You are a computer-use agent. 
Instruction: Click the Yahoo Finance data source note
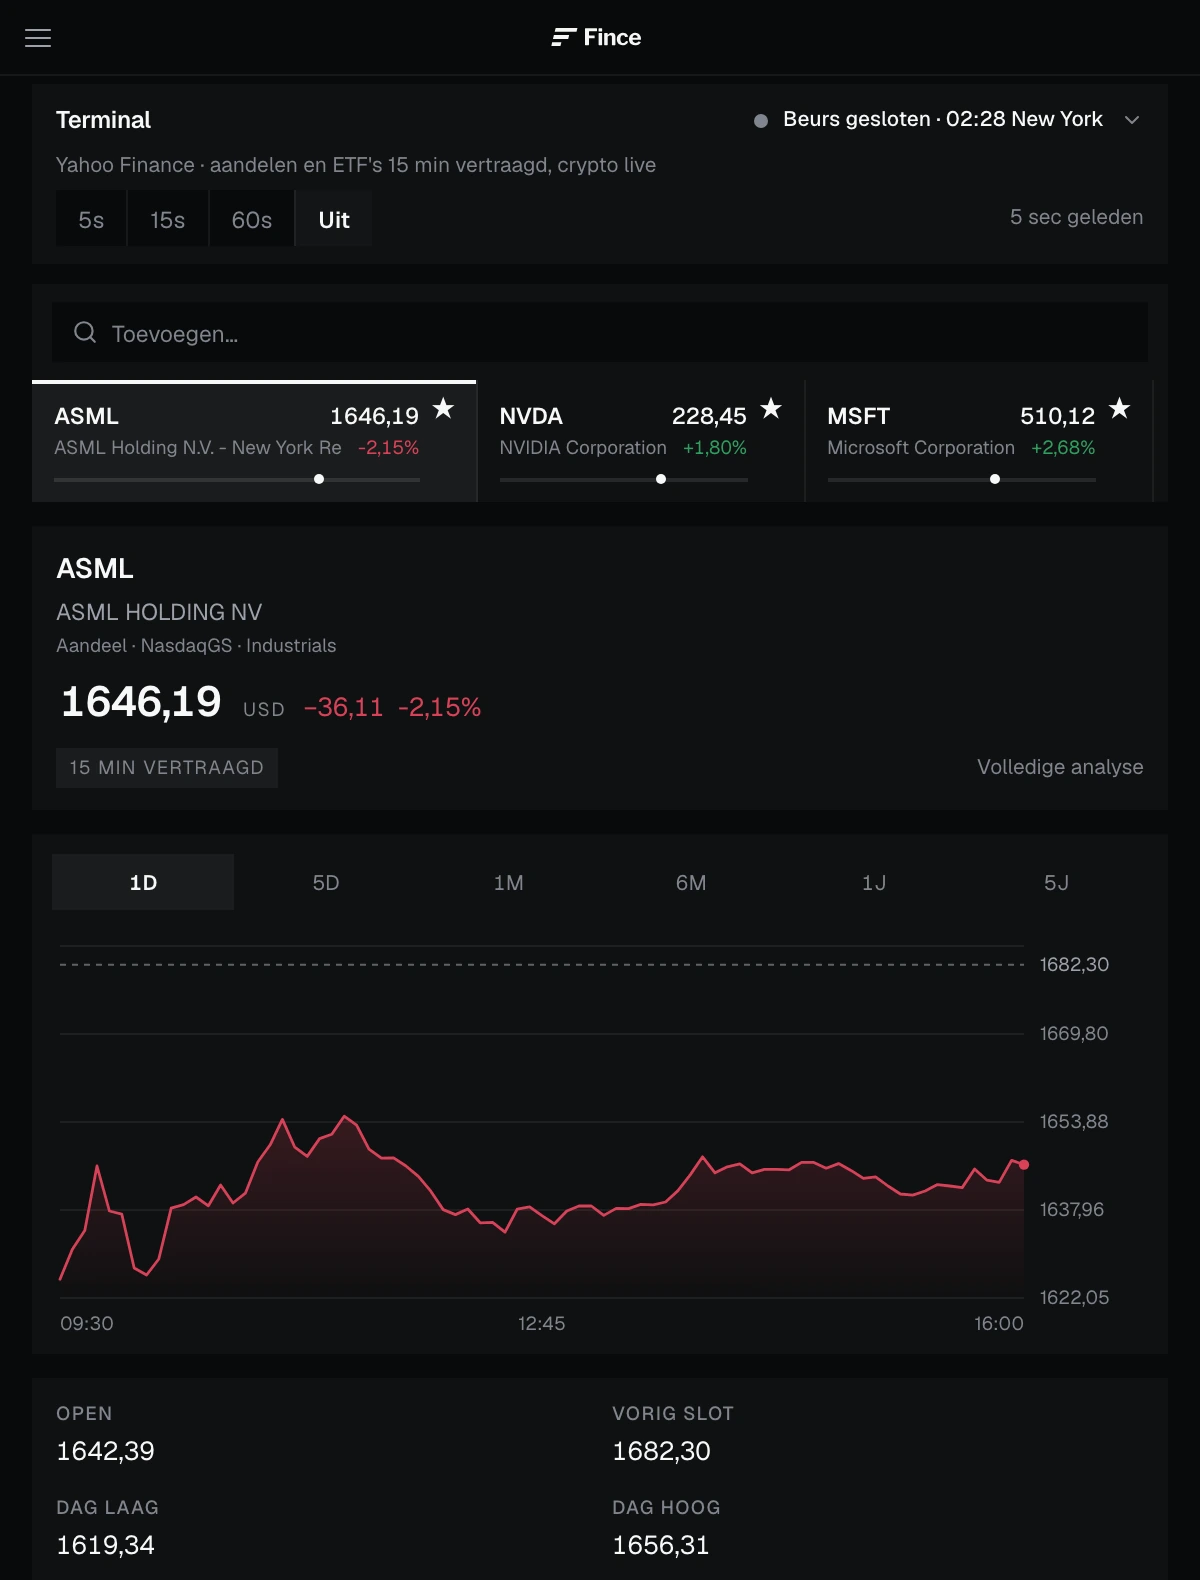point(356,165)
